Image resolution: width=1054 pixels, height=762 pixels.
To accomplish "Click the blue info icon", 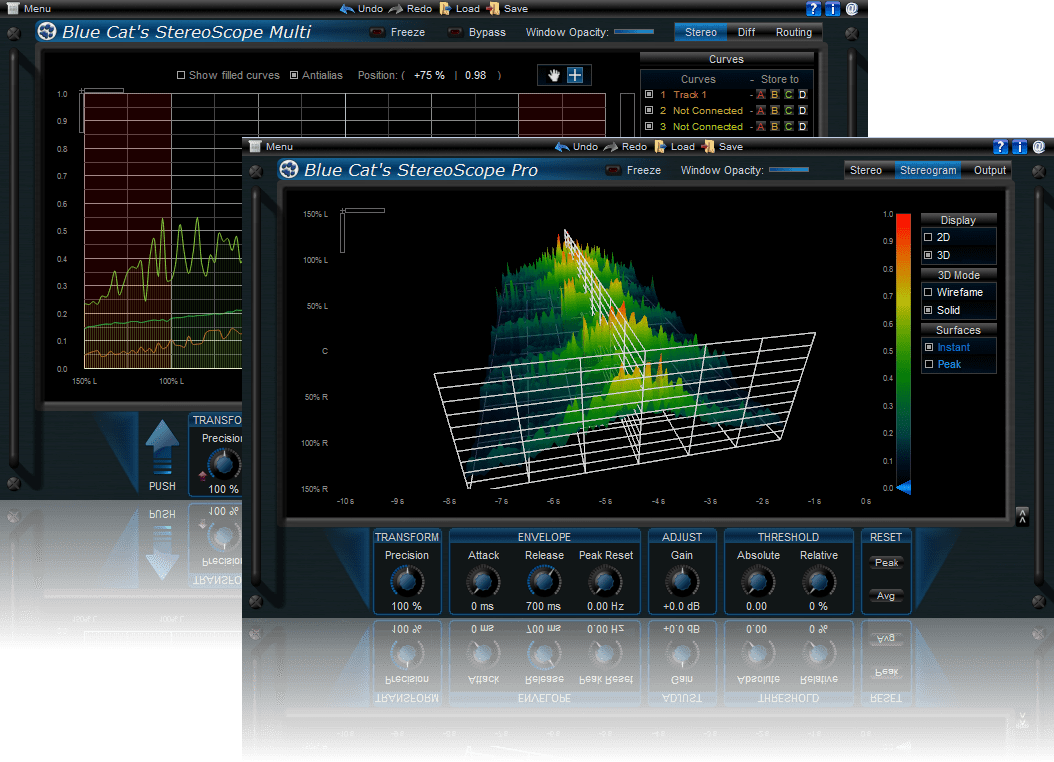I will click(x=1019, y=146).
